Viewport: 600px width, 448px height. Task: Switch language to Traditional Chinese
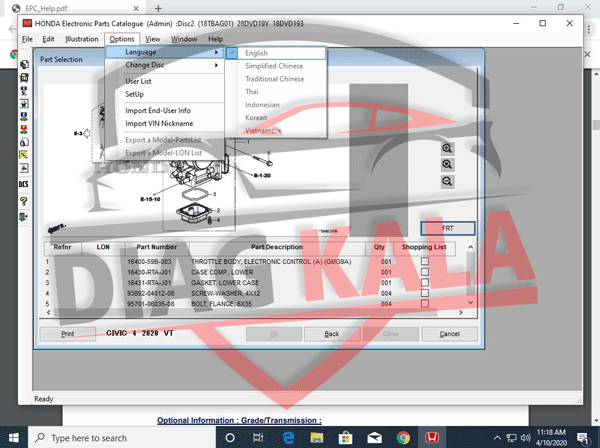pyautogui.click(x=276, y=79)
